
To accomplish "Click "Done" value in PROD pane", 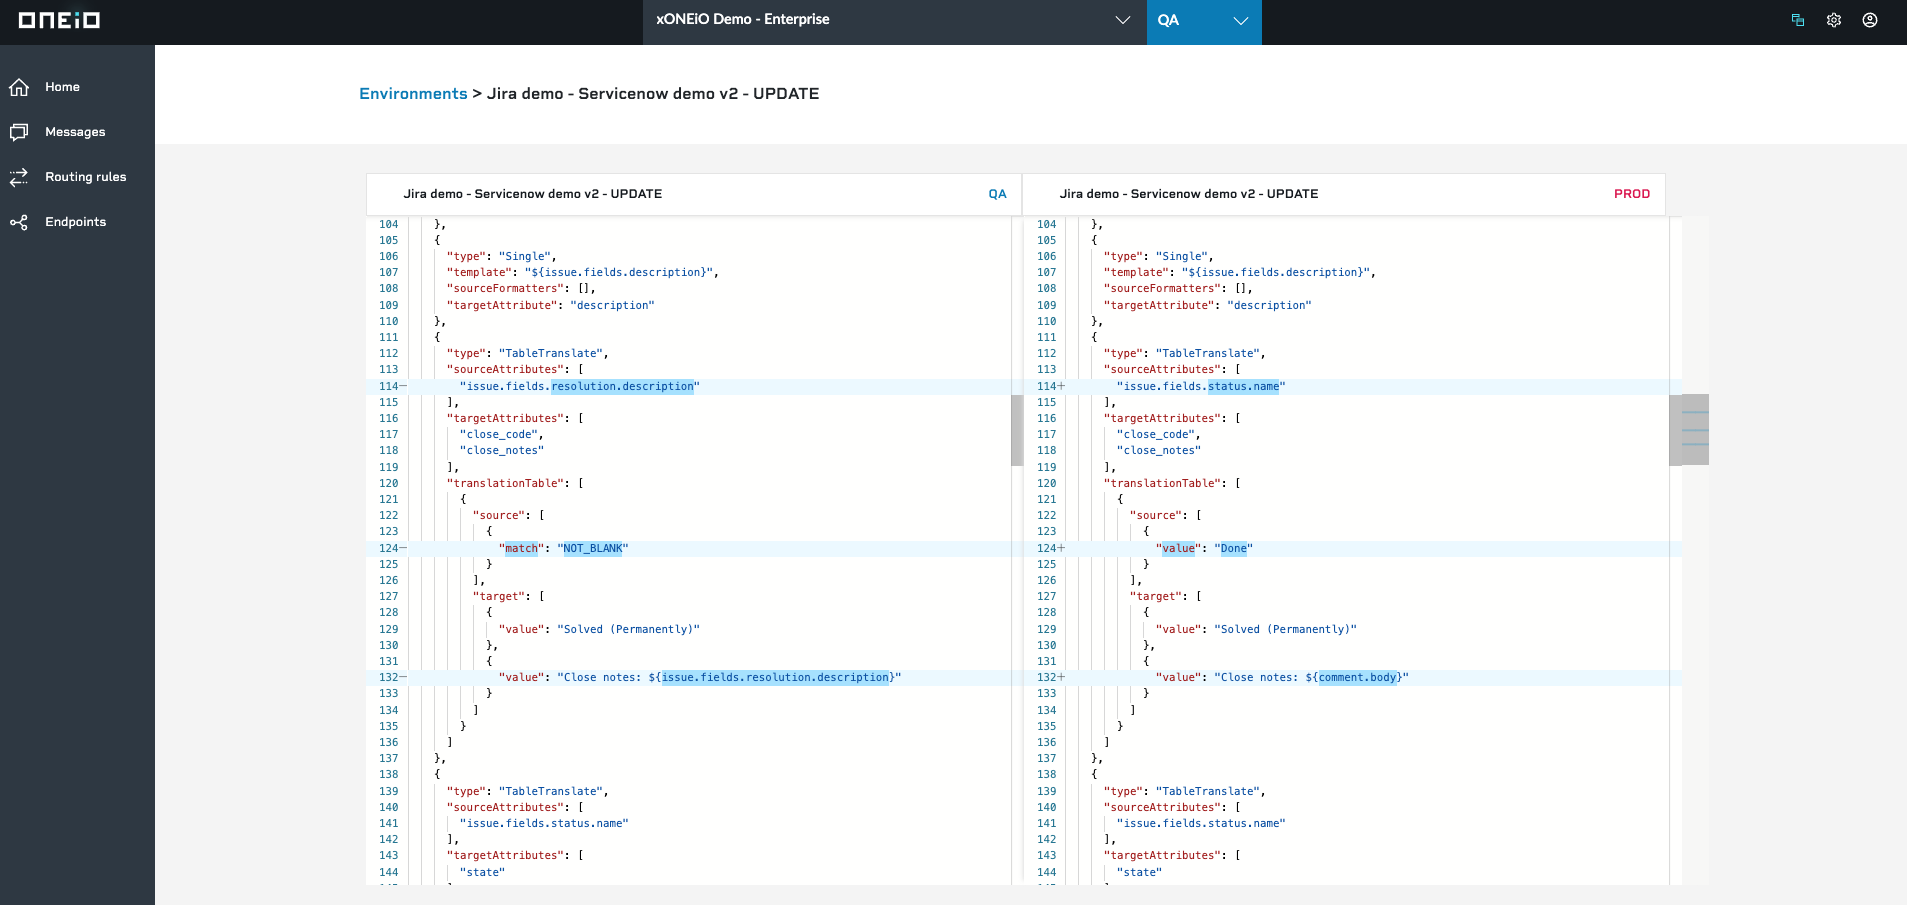I will tap(1234, 548).
